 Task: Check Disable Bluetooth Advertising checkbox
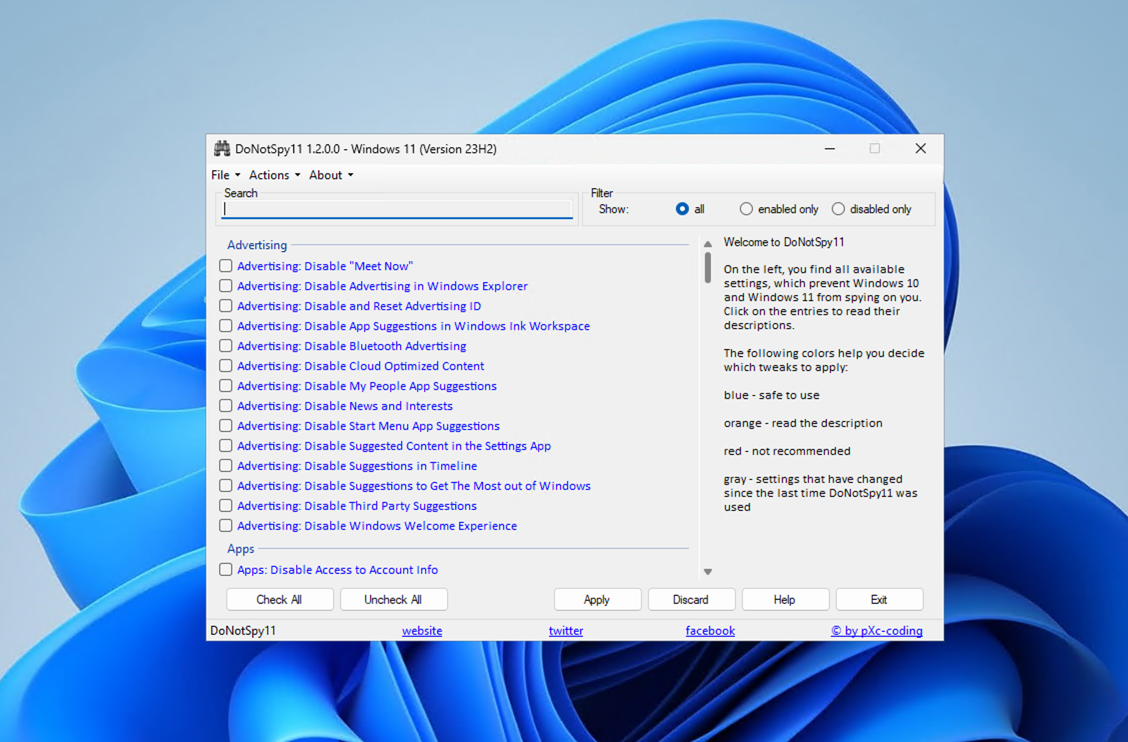click(226, 345)
